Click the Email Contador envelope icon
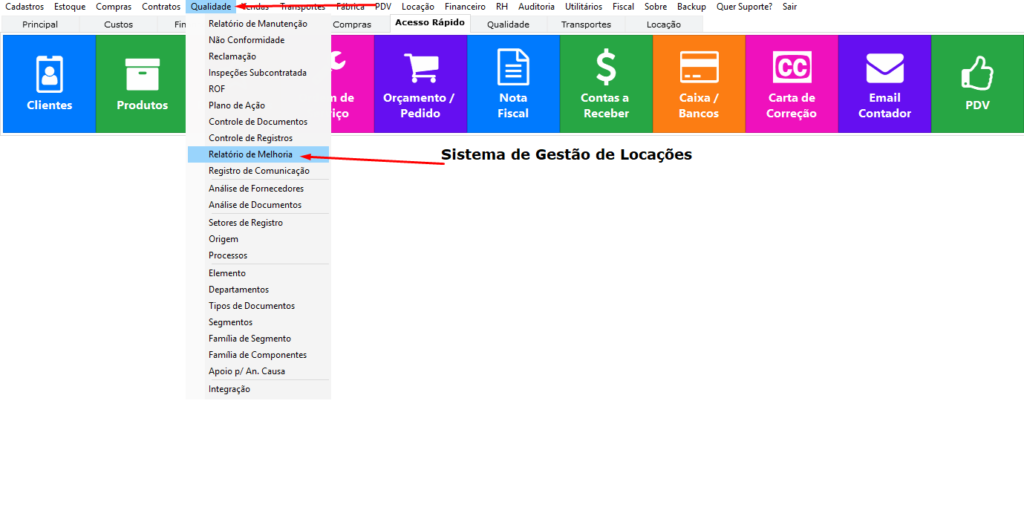The height and width of the screenshot is (519, 1024). tap(884, 68)
